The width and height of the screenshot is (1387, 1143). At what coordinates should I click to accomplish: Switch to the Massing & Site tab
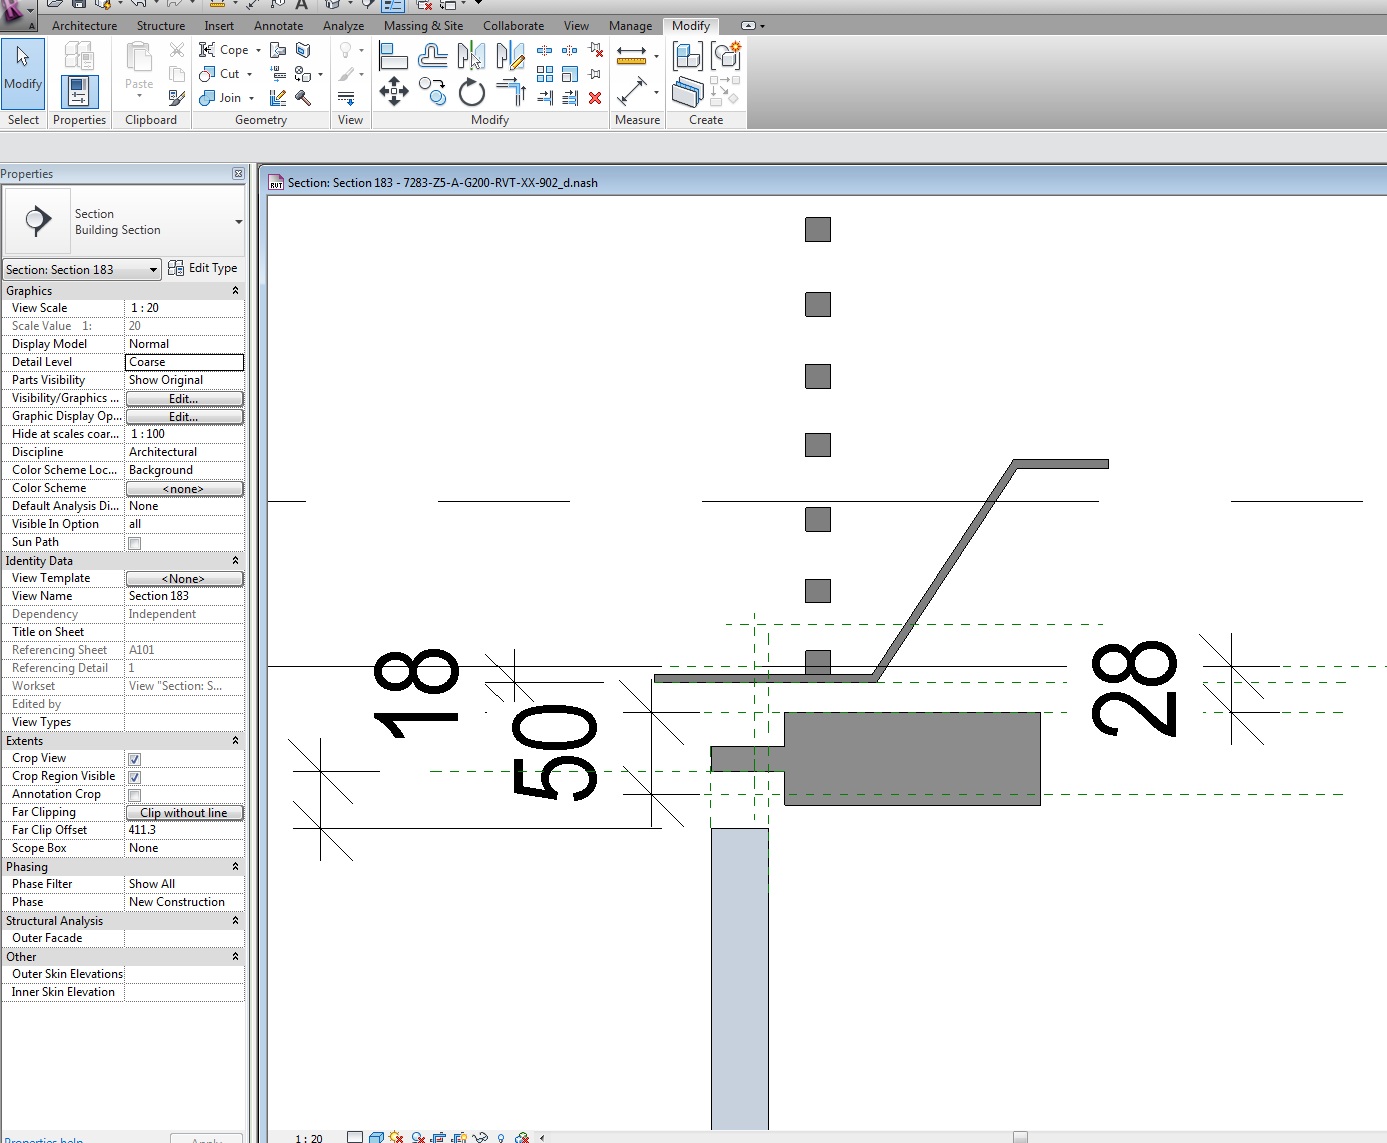pos(423,26)
